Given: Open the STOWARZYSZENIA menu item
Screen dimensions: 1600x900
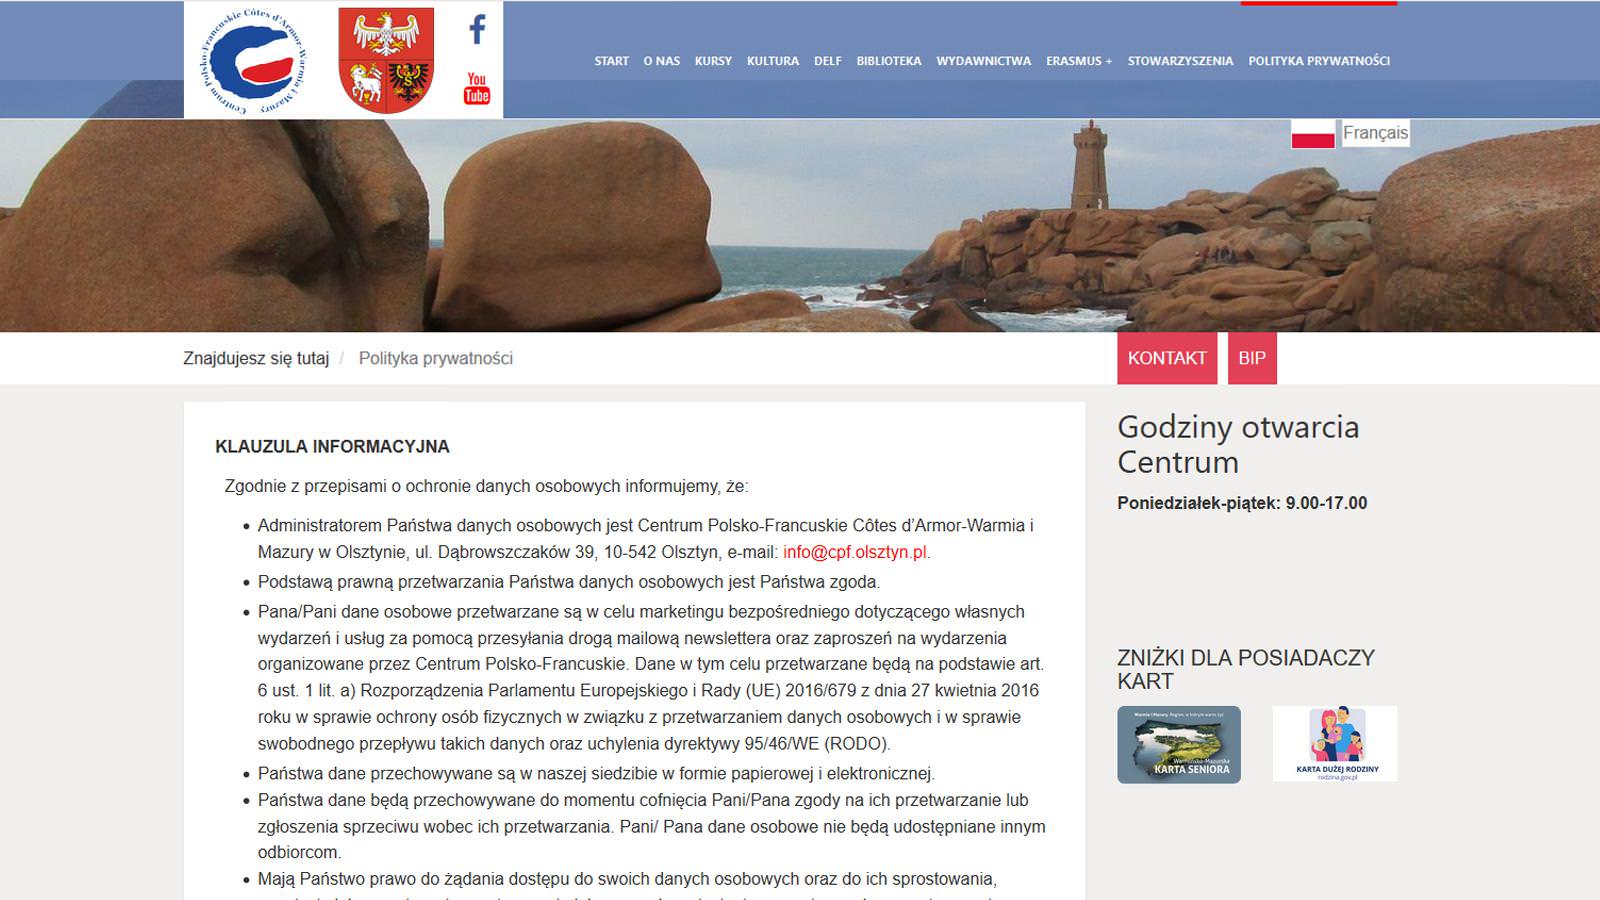Looking at the screenshot, I should pyautogui.click(x=1180, y=61).
